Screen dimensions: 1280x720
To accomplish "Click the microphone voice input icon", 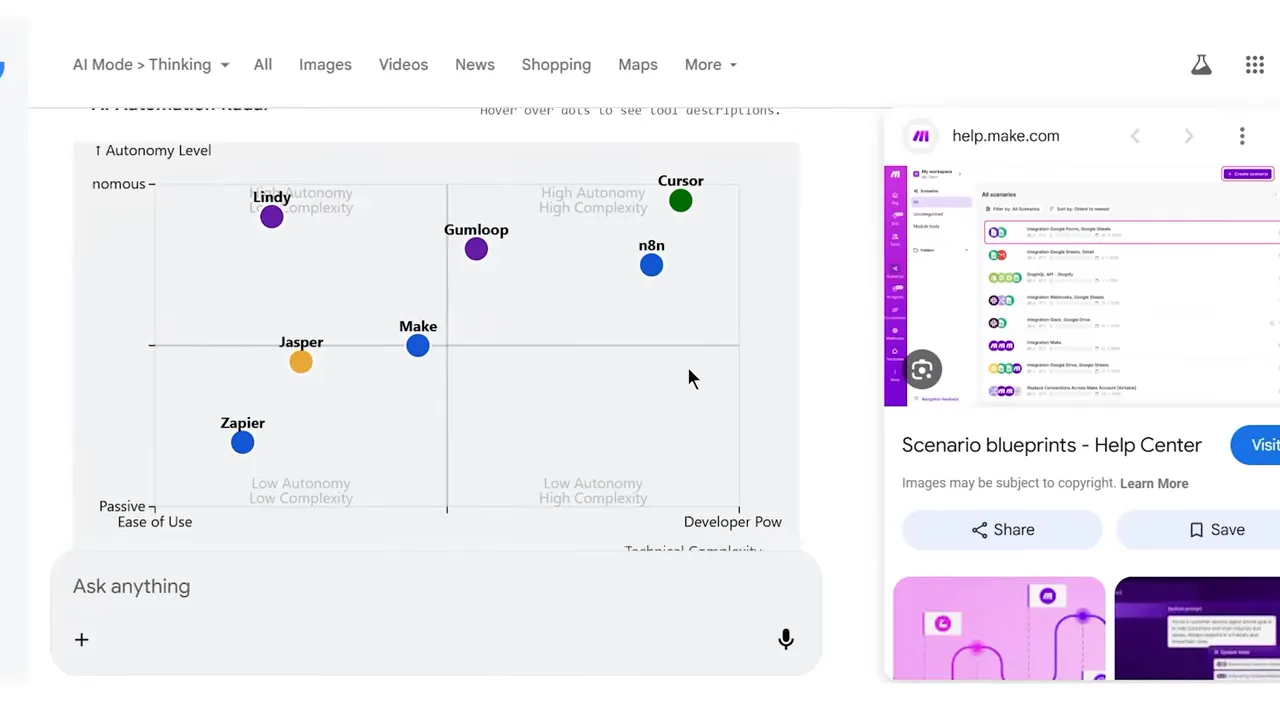I will tap(786, 639).
